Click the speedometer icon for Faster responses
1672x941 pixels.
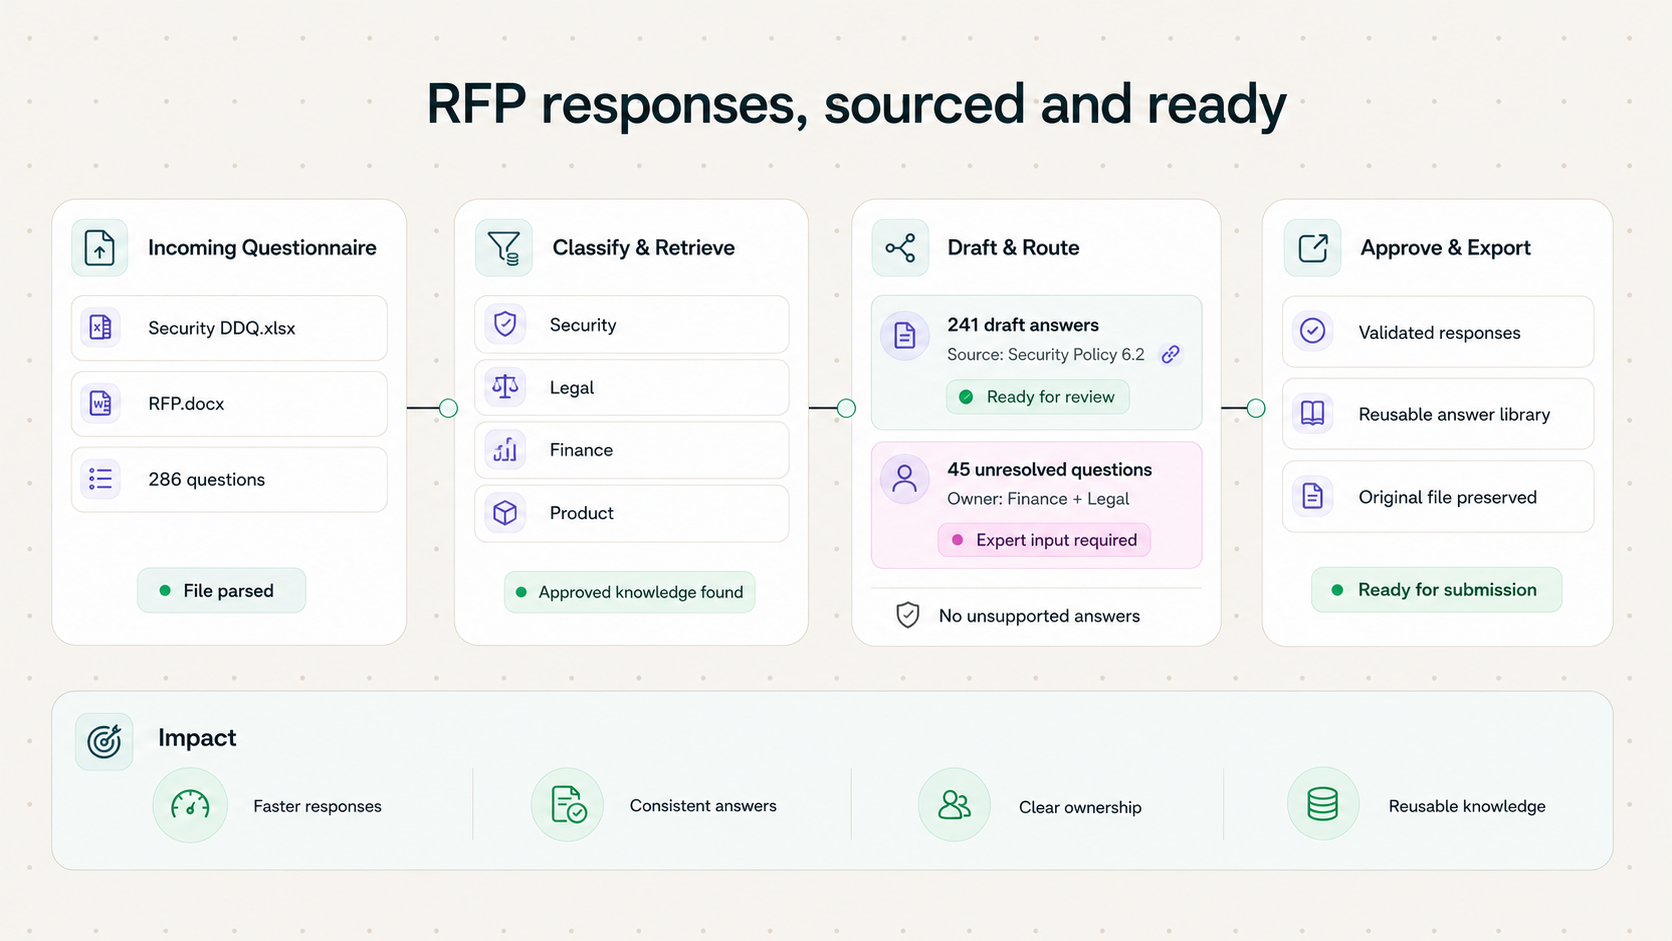coord(190,805)
